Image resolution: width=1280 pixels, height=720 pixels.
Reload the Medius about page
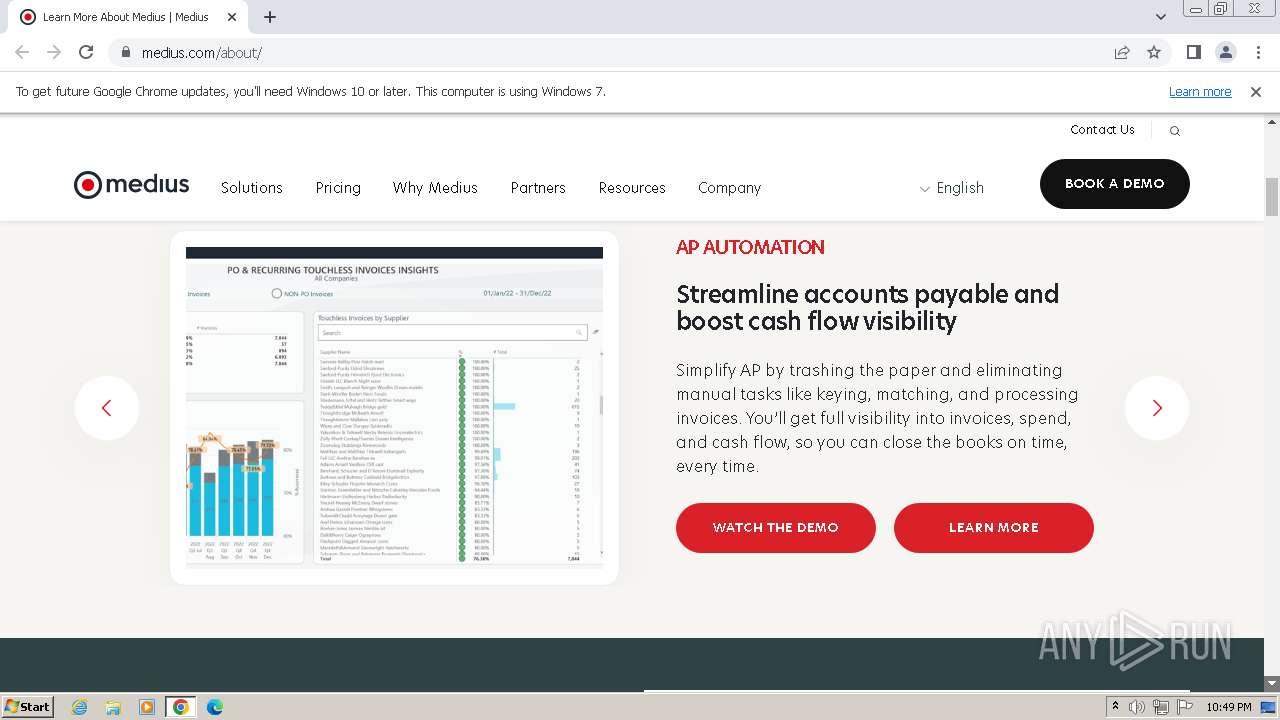(x=86, y=52)
